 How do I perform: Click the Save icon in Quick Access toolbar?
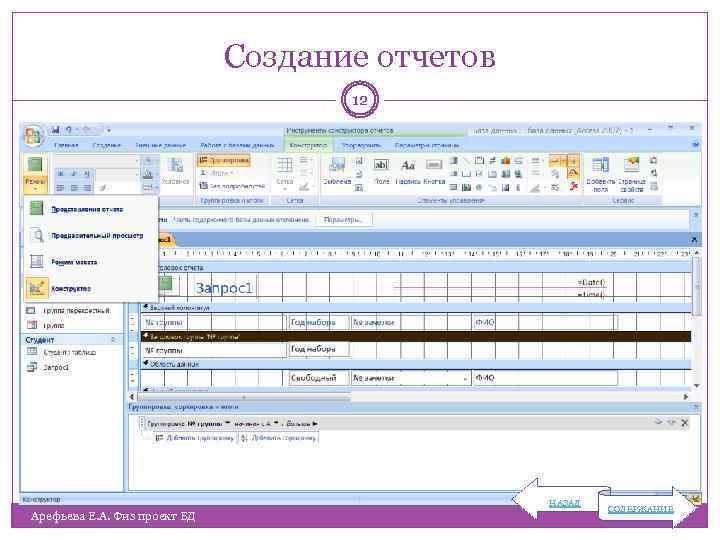(x=56, y=130)
